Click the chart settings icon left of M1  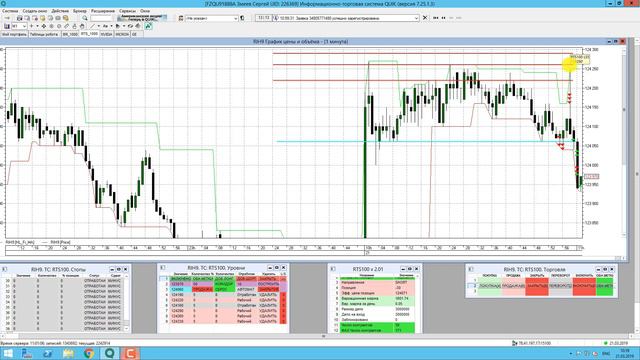[7, 26]
